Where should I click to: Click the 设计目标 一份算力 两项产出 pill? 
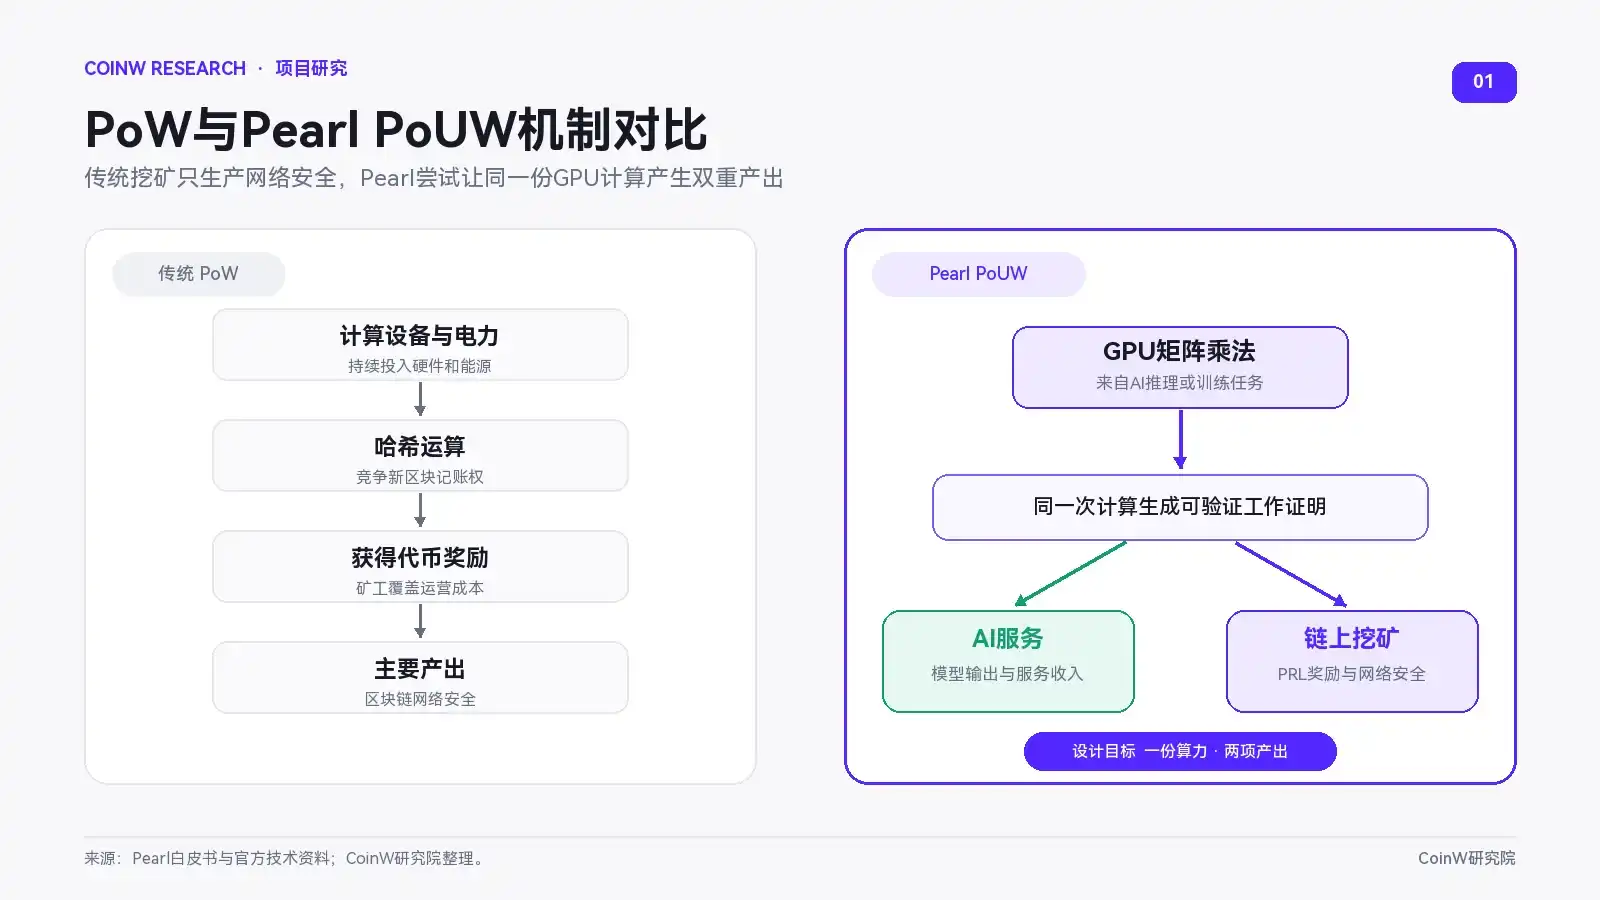tap(1180, 751)
